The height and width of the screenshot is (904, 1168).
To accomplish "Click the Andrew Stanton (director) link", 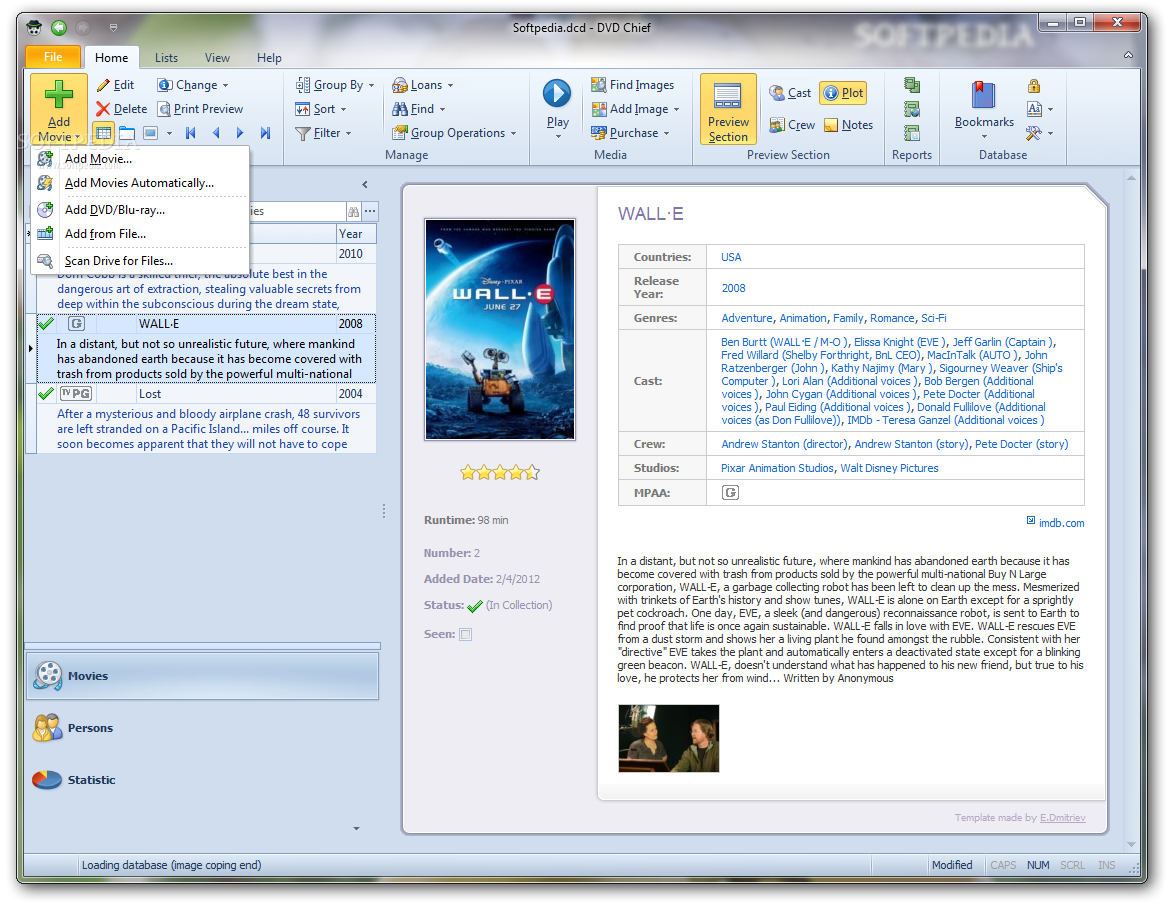I will pyautogui.click(x=784, y=445).
